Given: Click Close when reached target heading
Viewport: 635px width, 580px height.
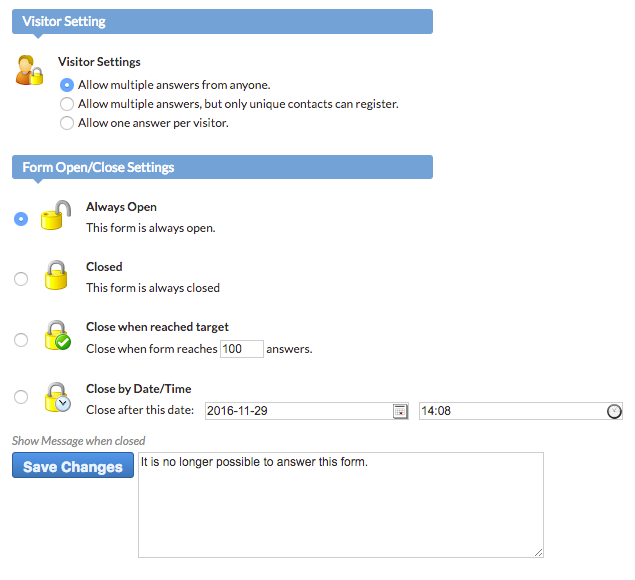Looking at the screenshot, I should (x=157, y=327).
